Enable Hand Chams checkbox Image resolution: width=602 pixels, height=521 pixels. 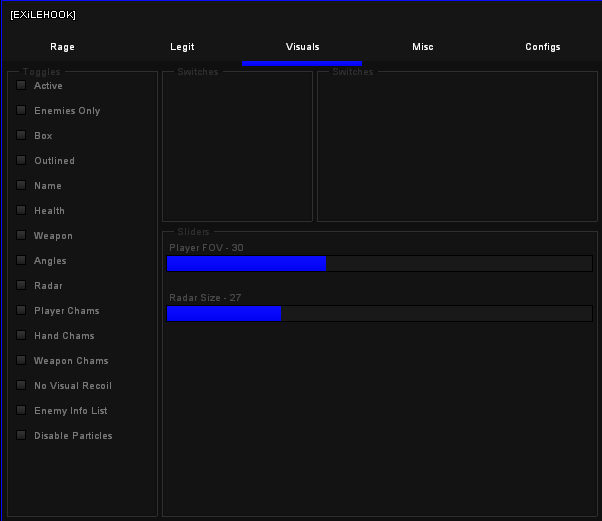point(21,335)
